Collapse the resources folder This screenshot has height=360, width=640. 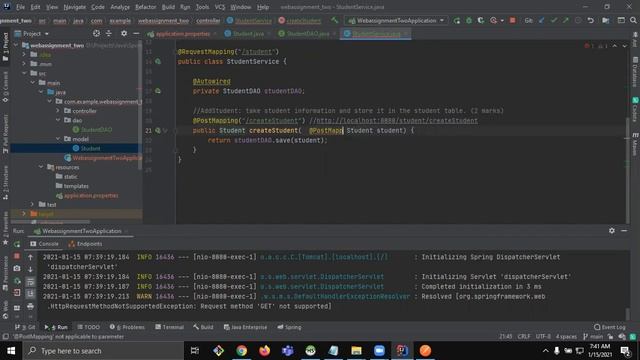(41, 167)
